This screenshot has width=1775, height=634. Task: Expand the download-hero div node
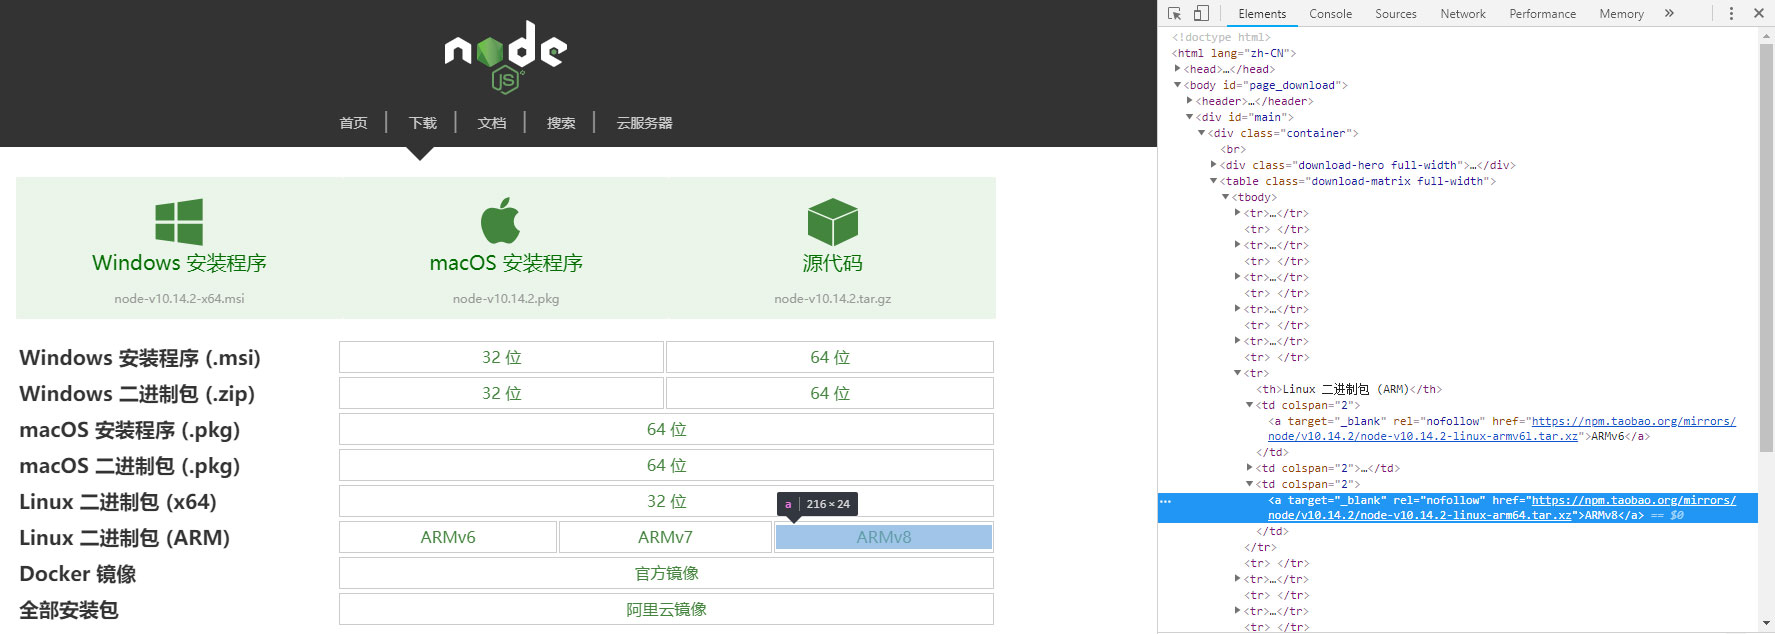point(1214,165)
